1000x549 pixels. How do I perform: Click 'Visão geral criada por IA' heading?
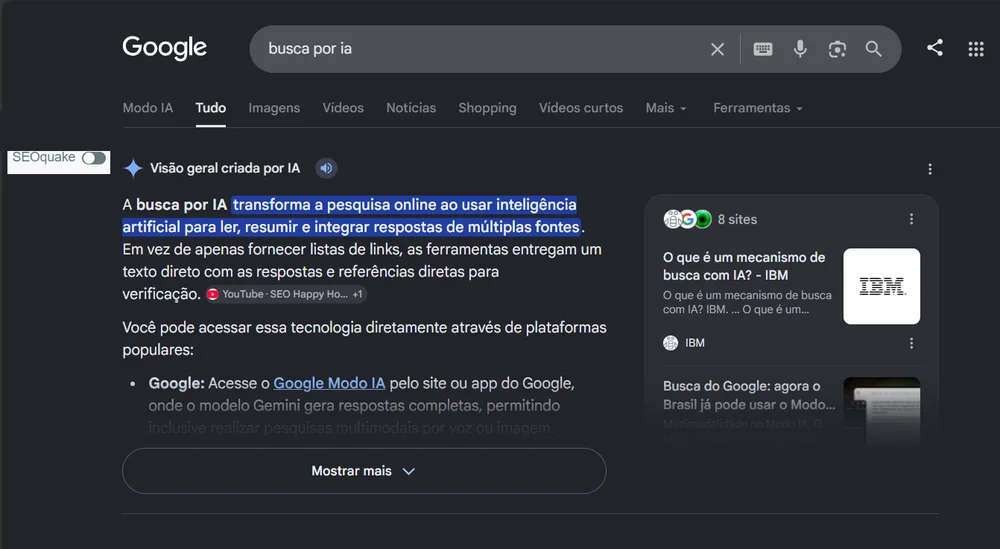pos(224,168)
